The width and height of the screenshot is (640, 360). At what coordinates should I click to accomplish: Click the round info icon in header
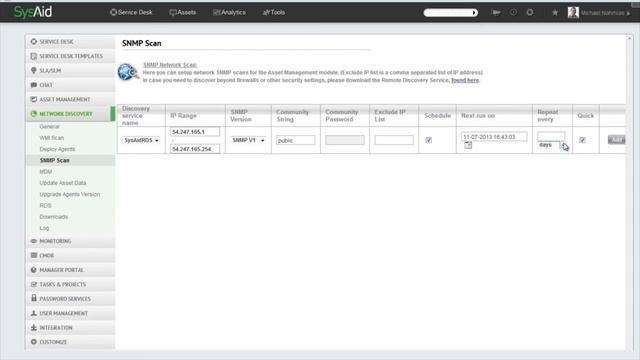point(513,13)
